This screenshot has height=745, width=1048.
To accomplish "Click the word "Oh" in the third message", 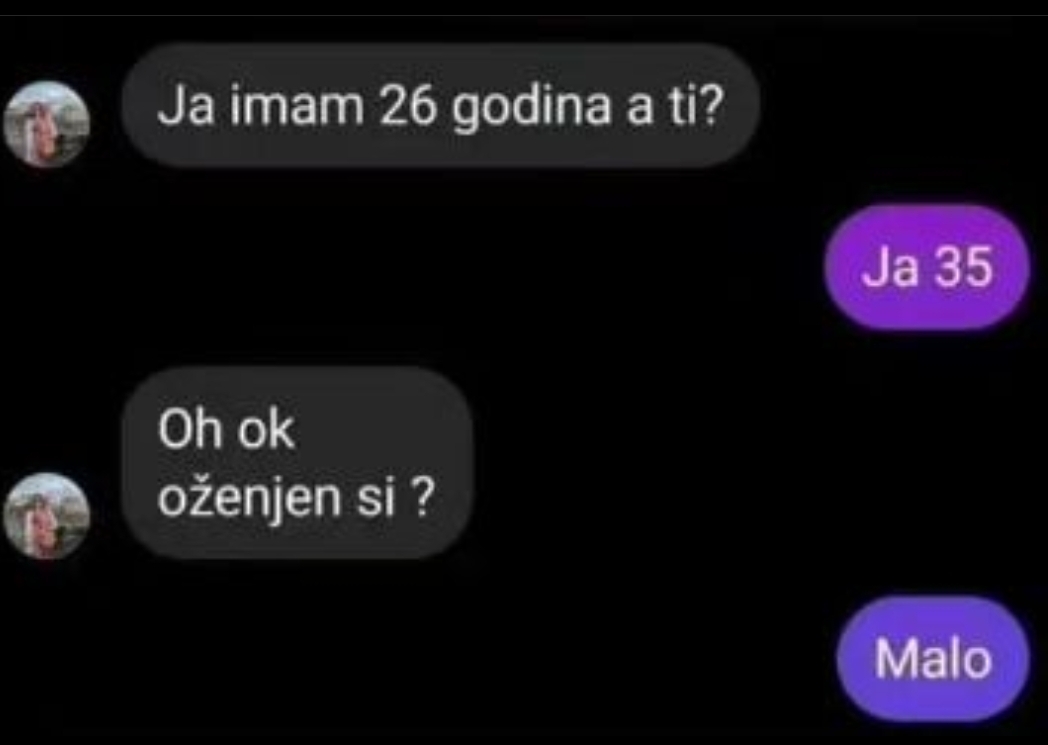I will (190, 429).
